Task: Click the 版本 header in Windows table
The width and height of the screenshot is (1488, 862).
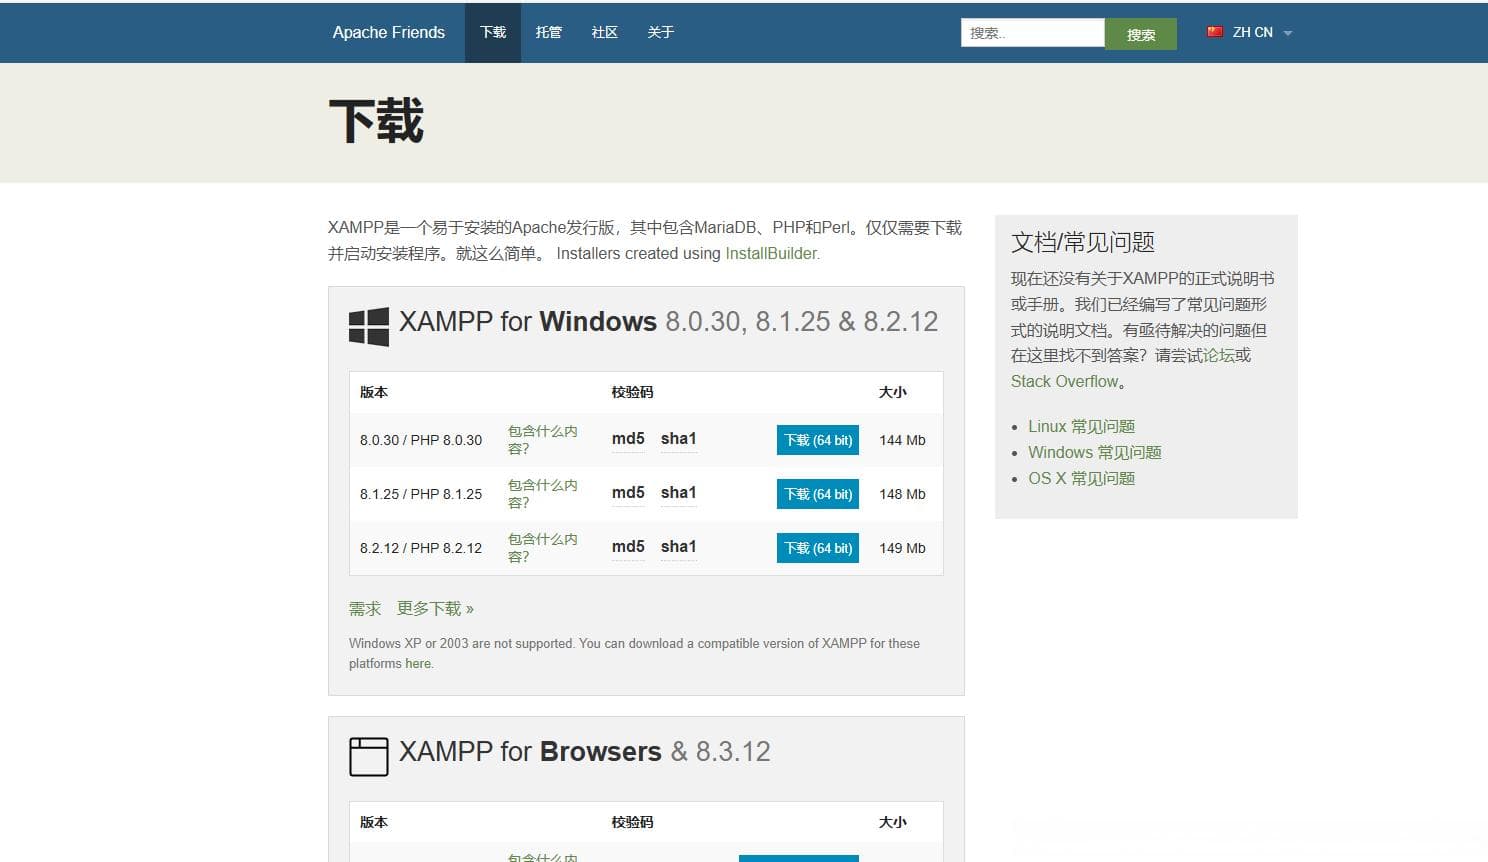Action: pyautogui.click(x=374, y=392)
